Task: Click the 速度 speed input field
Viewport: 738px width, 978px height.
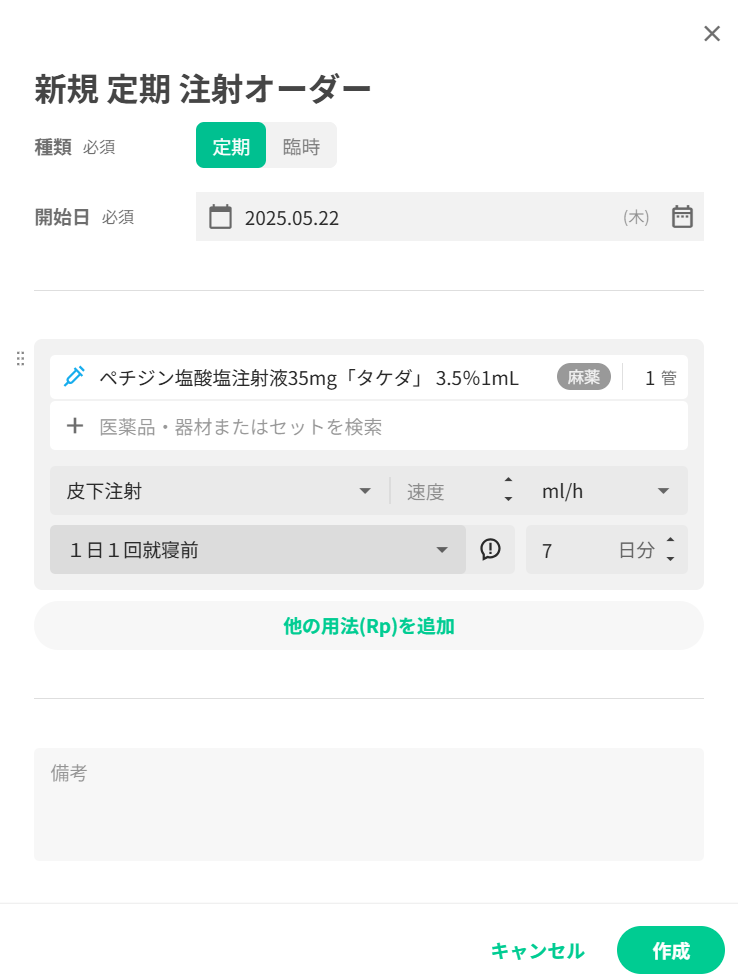Action: coord(445,491)
